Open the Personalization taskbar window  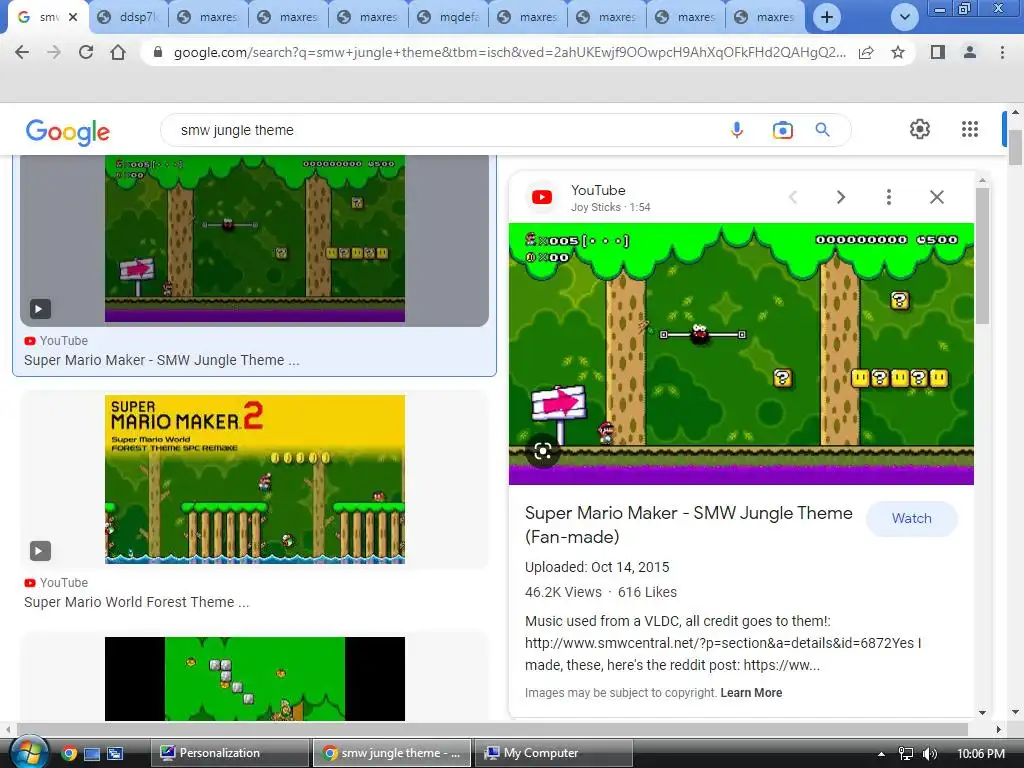point(229,753)
